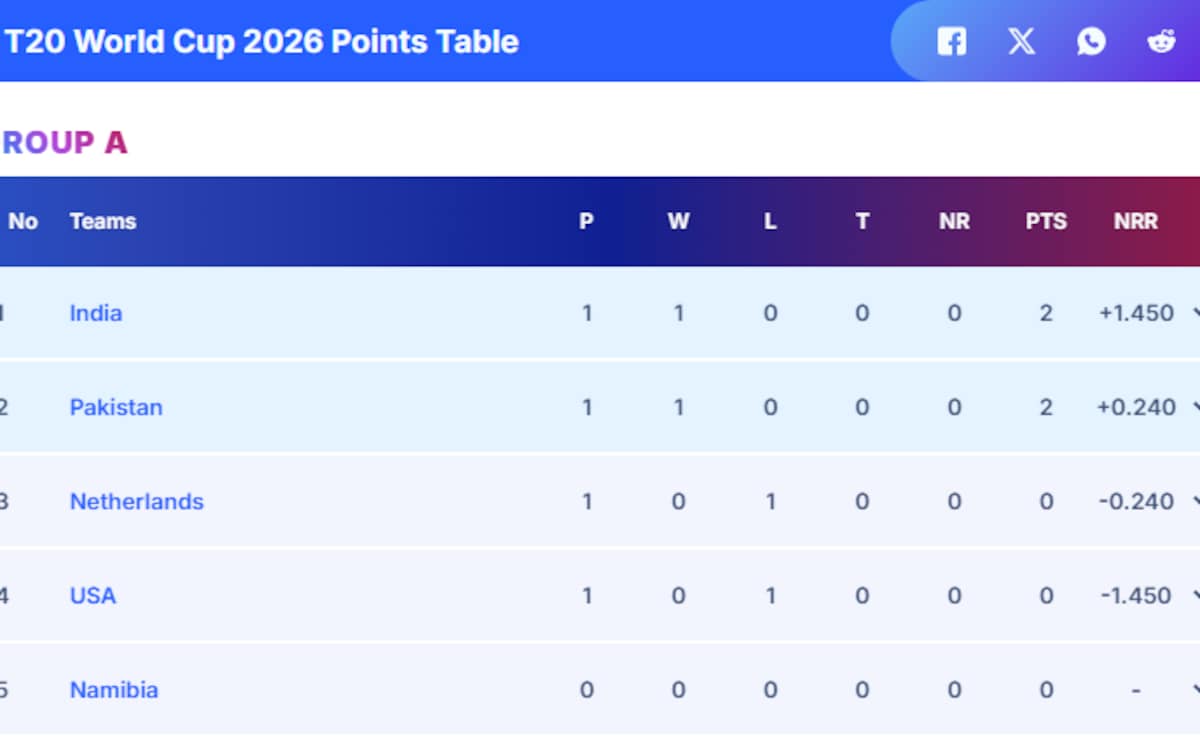
Task: Share the table on Facebook
Action: coord(951,42)
